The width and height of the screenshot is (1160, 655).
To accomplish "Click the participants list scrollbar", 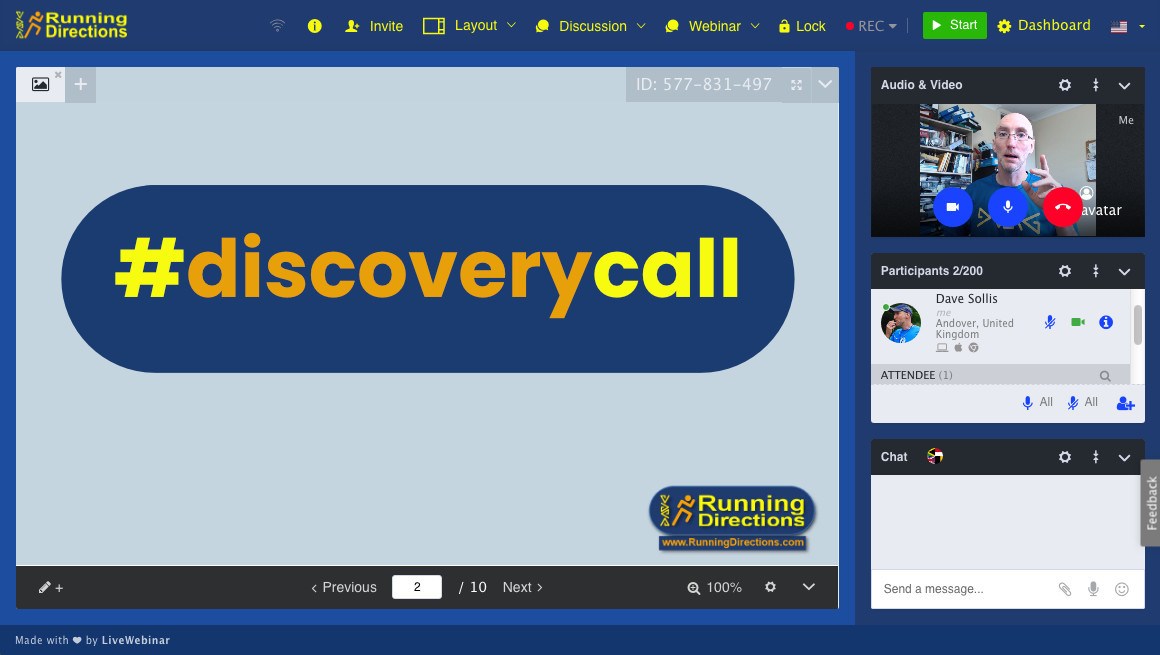I will (1137, 324).
